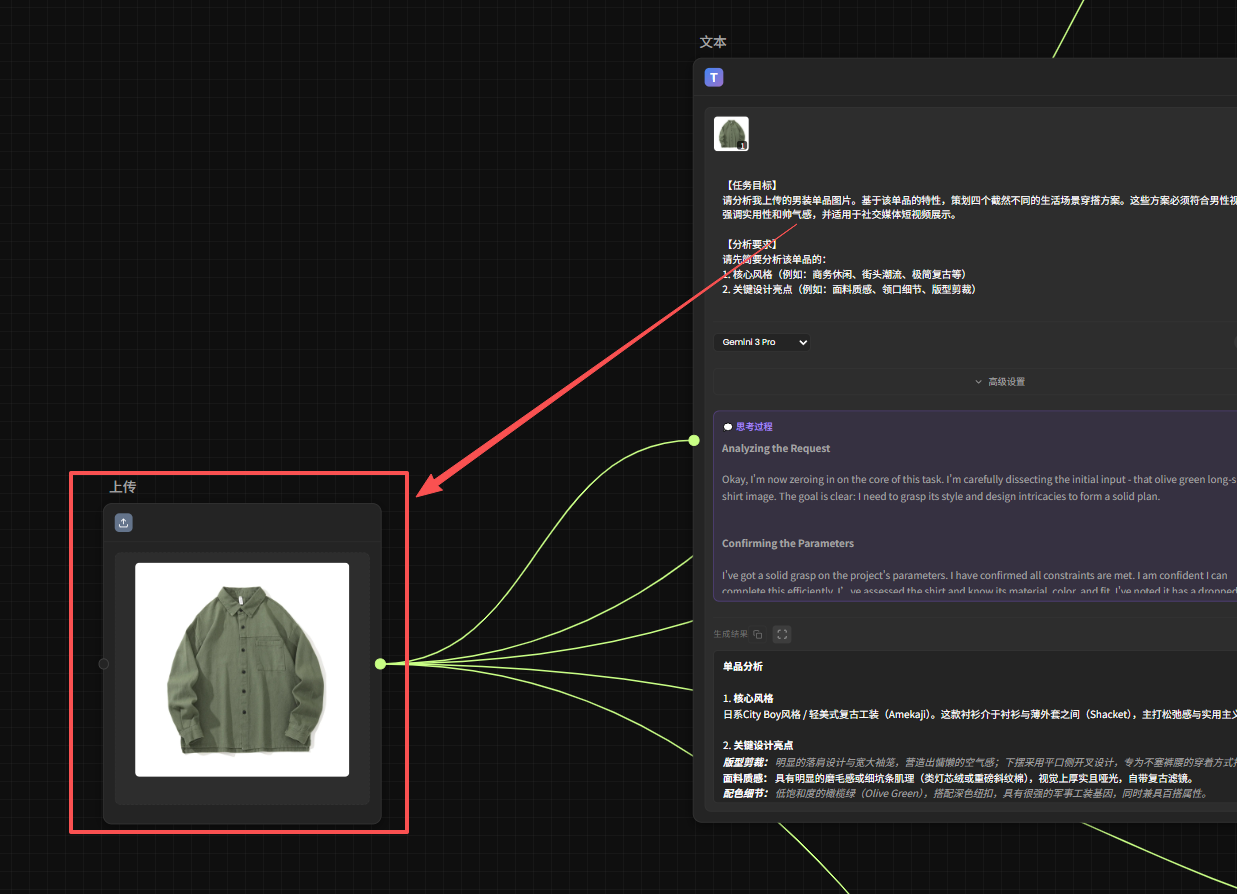Click the 上传 node title label

point(122,487)
